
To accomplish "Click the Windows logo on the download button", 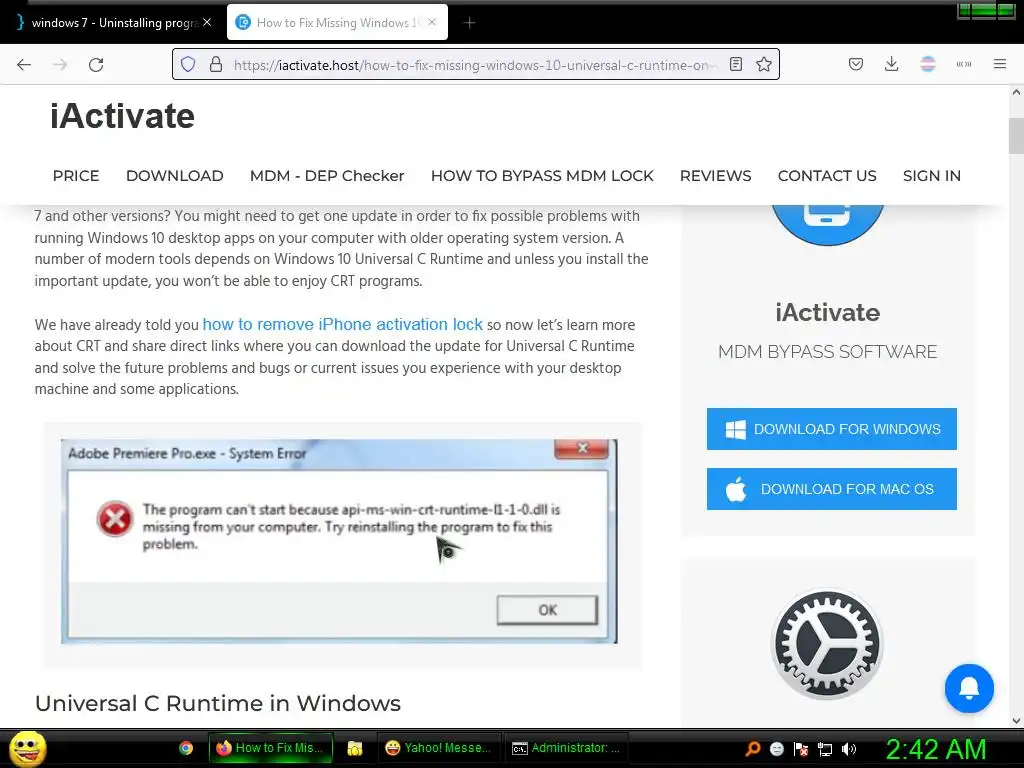I will tap(735, 429).
